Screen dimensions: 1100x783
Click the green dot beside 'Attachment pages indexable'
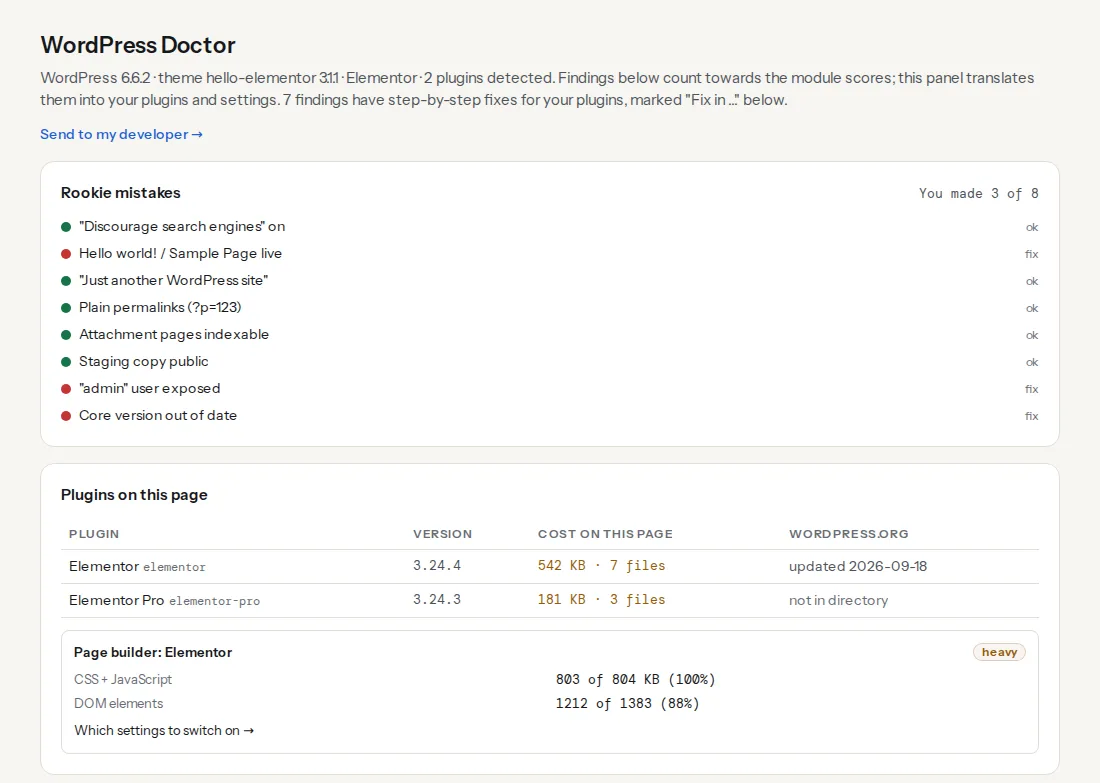pyautogui.click(x=66, y=335)
